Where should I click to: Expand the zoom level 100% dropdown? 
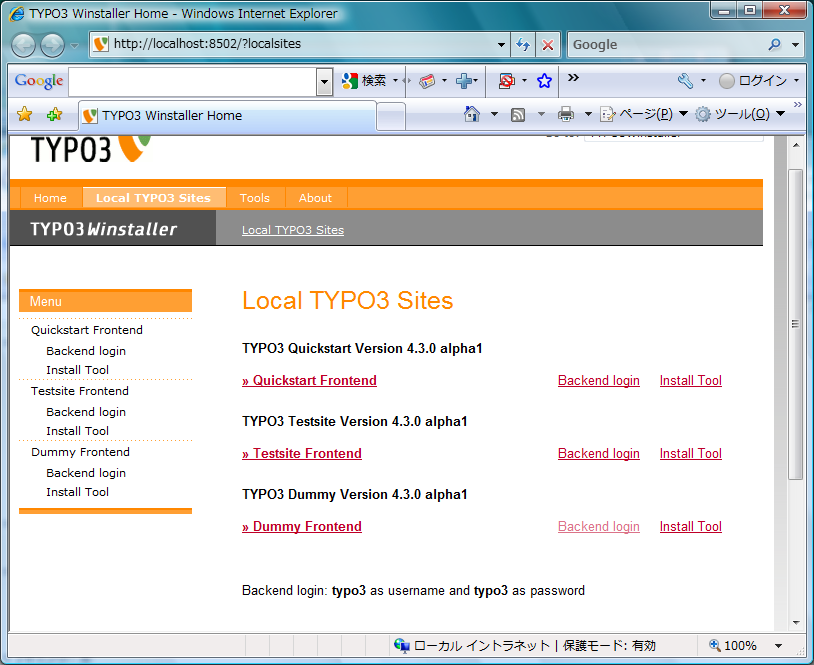777,646
